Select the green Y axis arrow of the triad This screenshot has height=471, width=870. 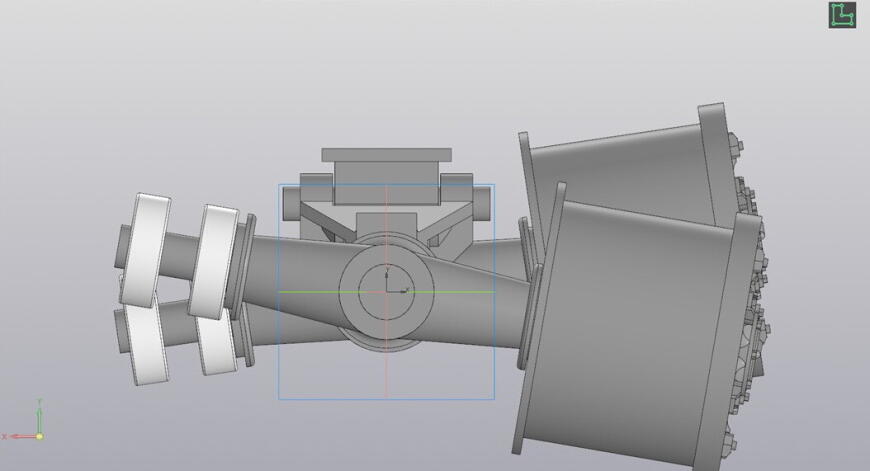39,417
